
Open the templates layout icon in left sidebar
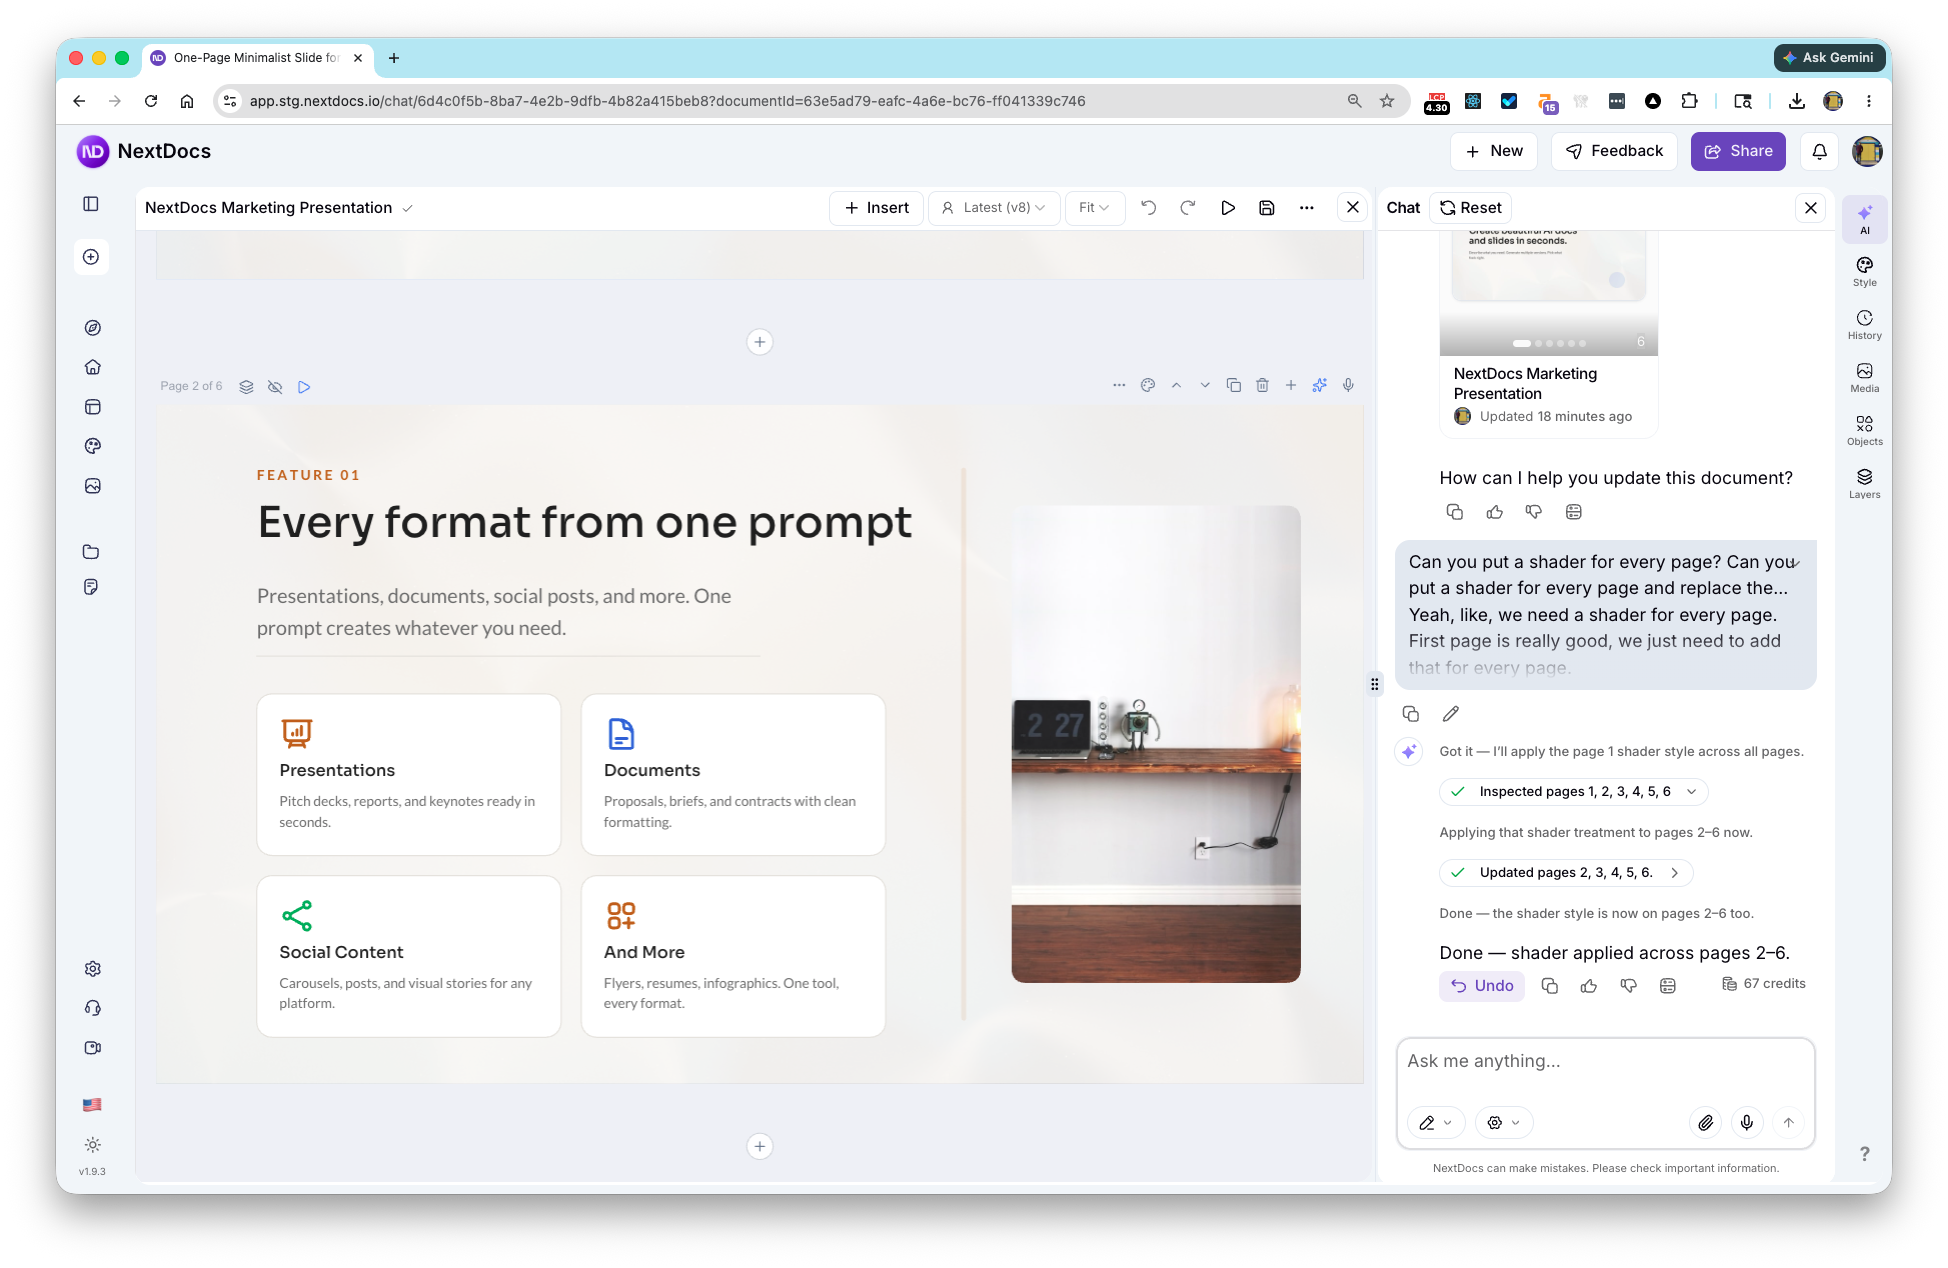point(93,407)
